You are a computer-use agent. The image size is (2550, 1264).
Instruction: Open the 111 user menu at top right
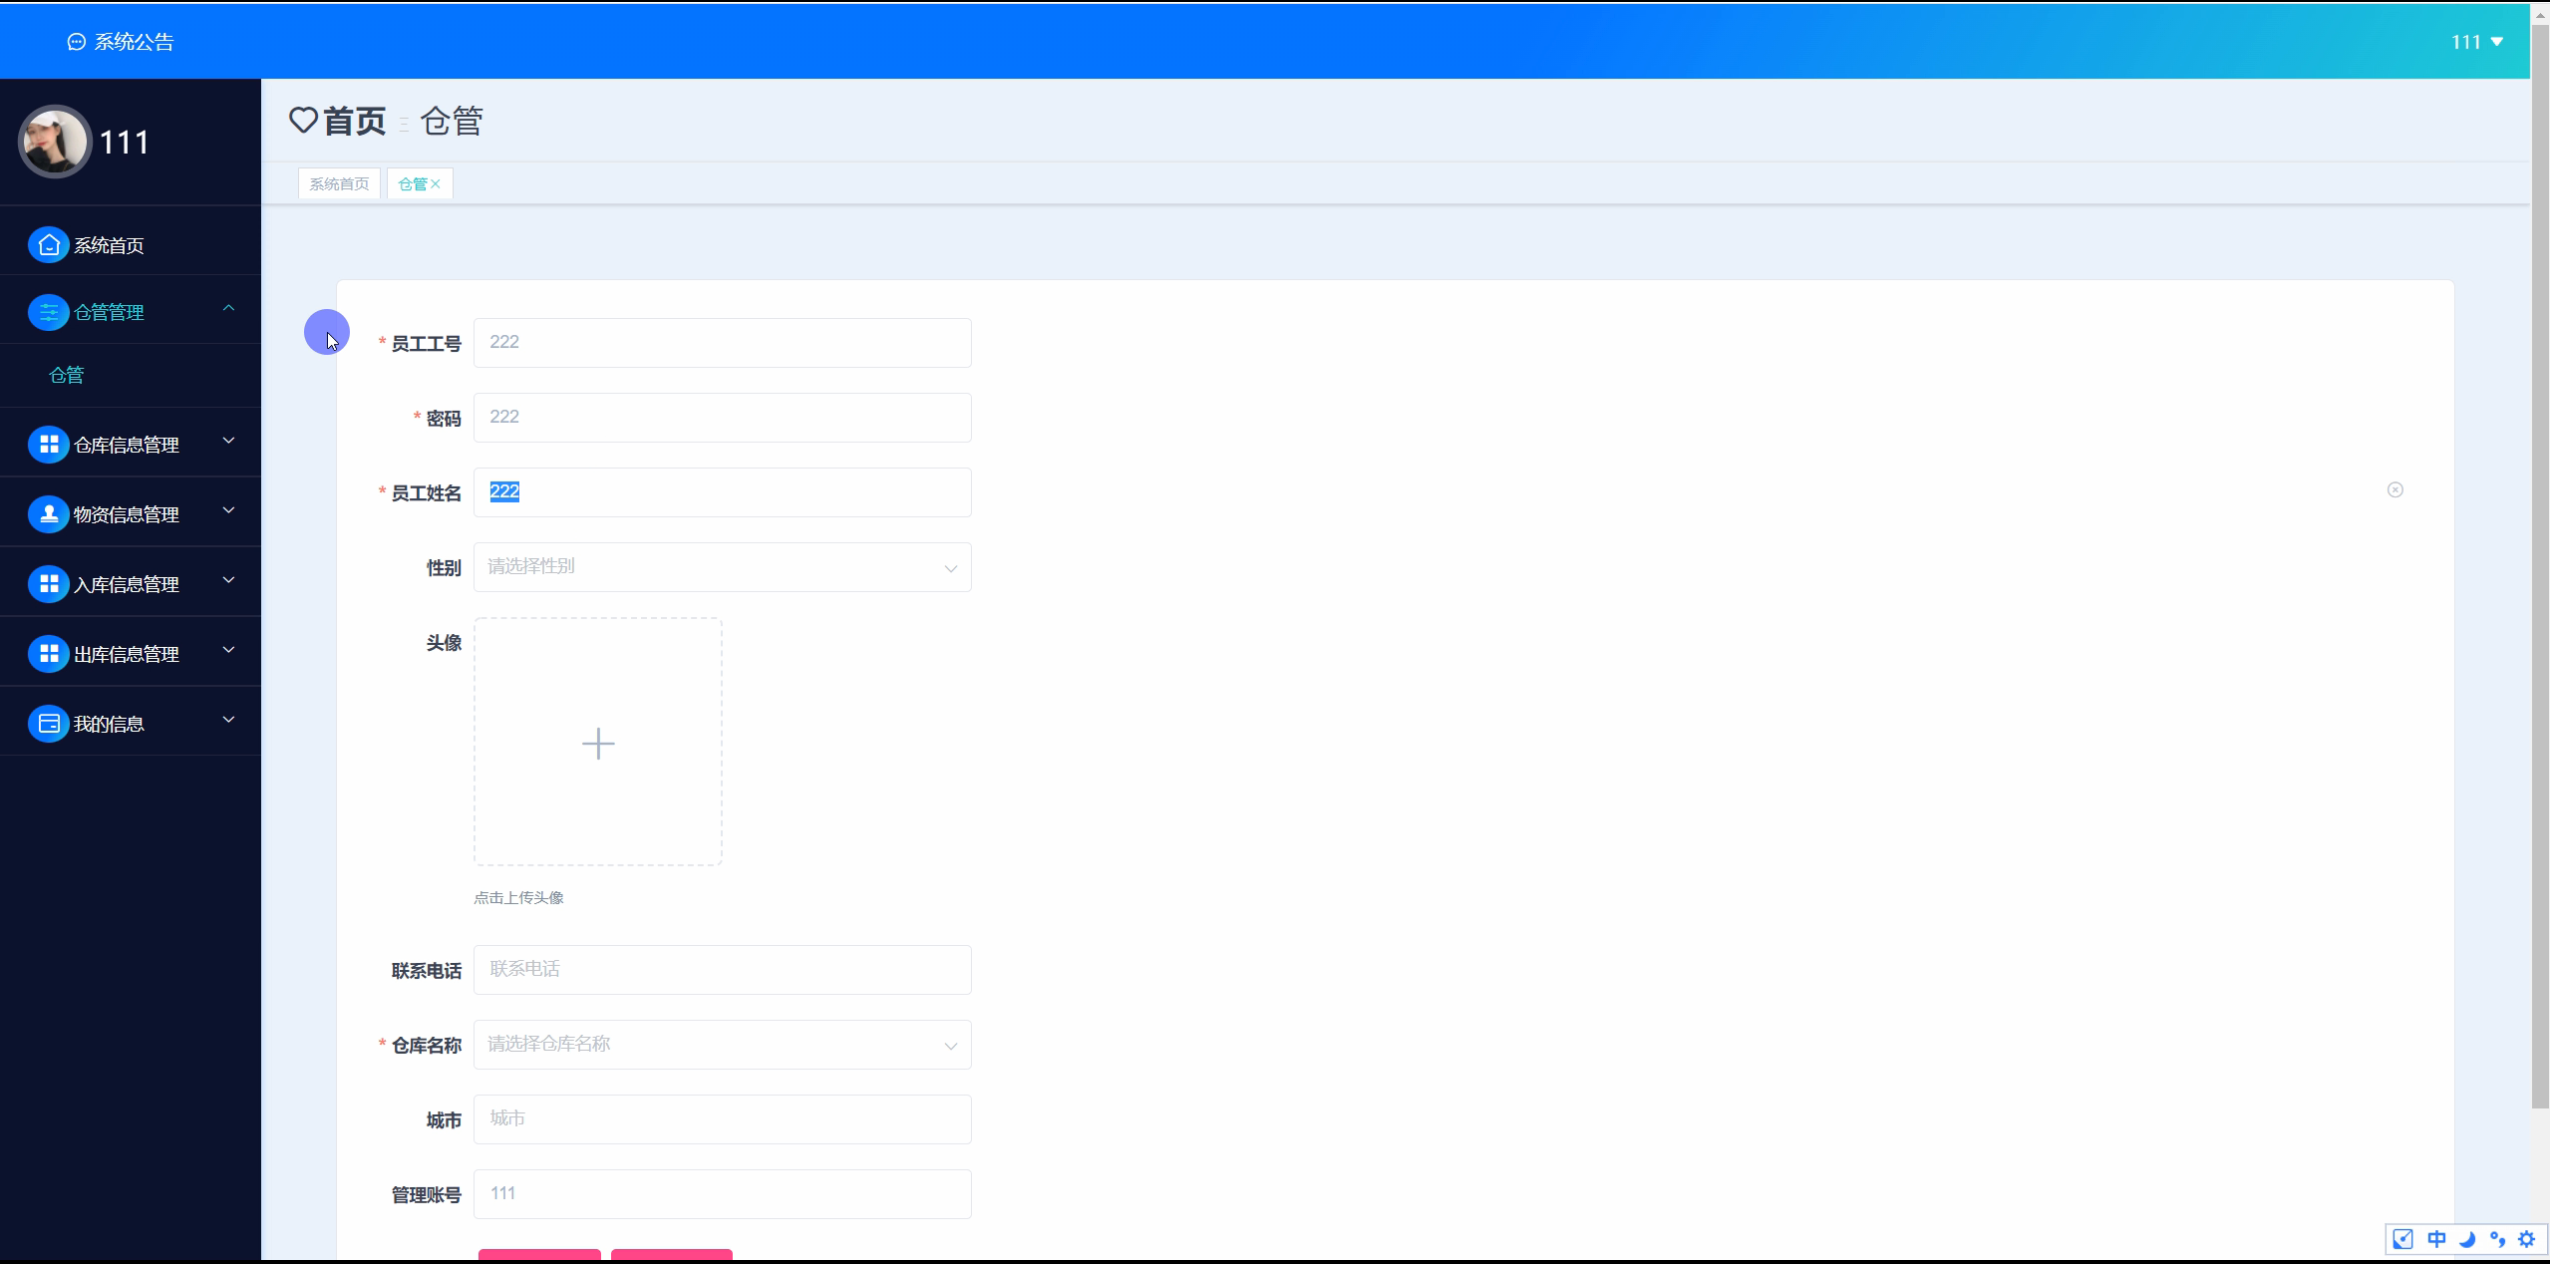[2476, 42]
